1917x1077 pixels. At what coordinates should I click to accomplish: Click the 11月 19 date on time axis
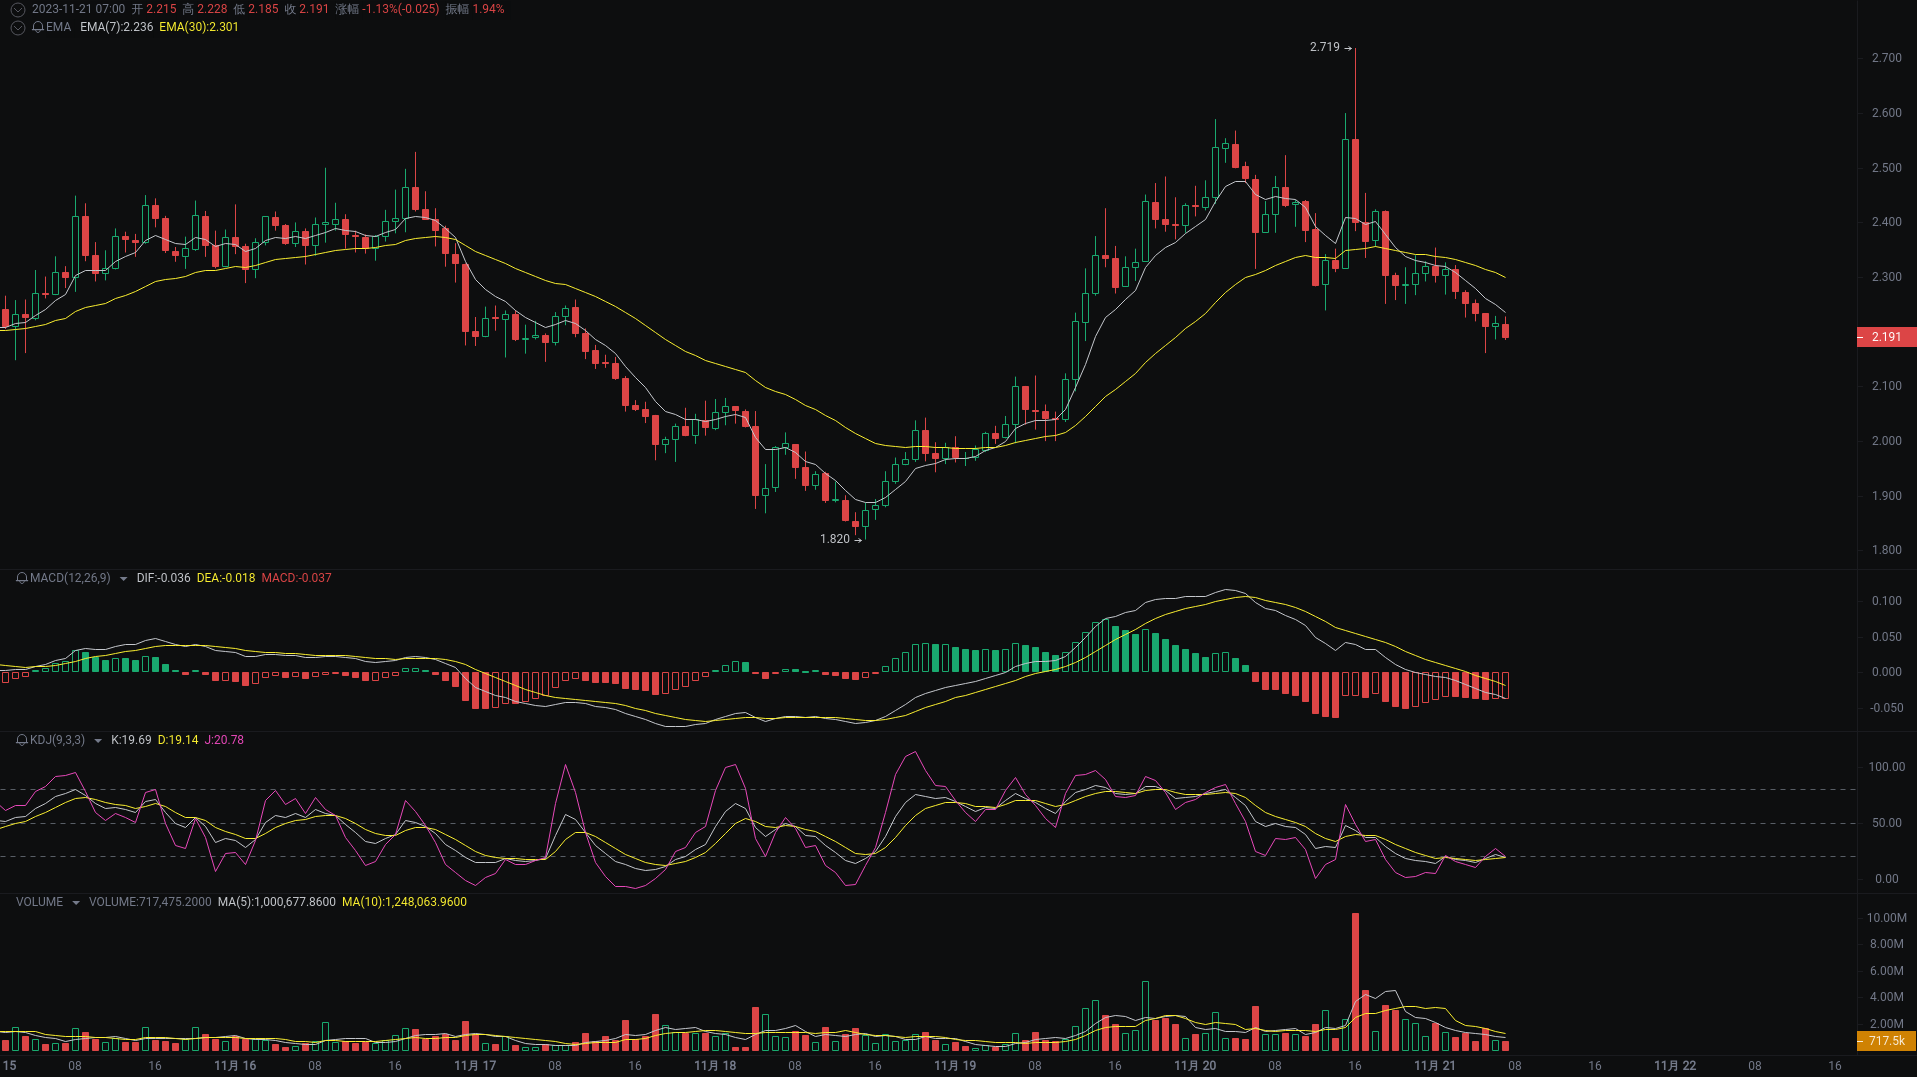[955, 1066]
